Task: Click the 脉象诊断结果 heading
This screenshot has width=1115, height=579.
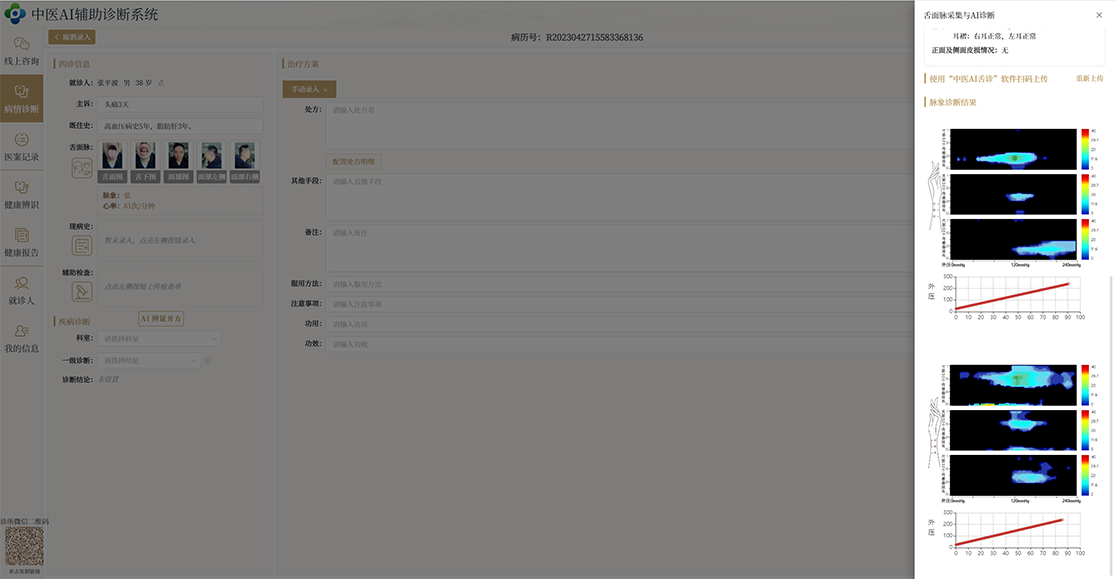Action: pyautogui.click(x=952, y=102)
